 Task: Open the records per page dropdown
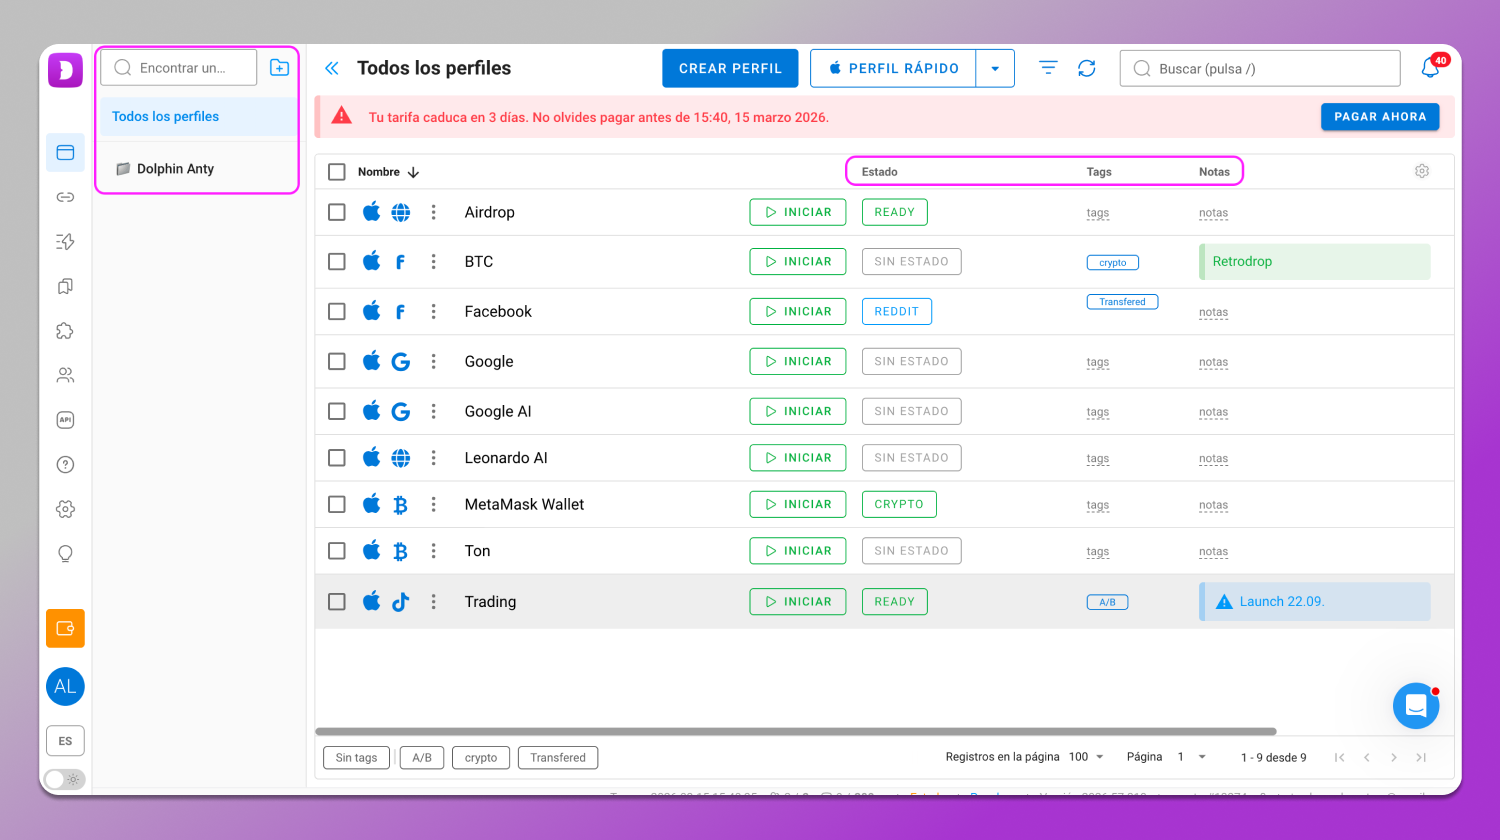1086,757
